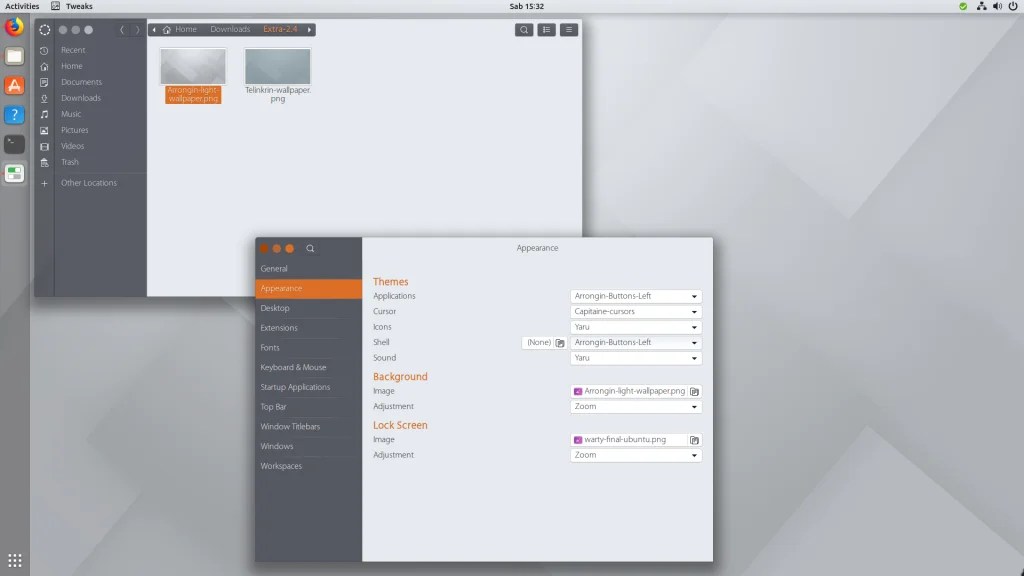Open the Sound theme dropdown
This screenshot has height=576, width=1024.
coord(636,358)
